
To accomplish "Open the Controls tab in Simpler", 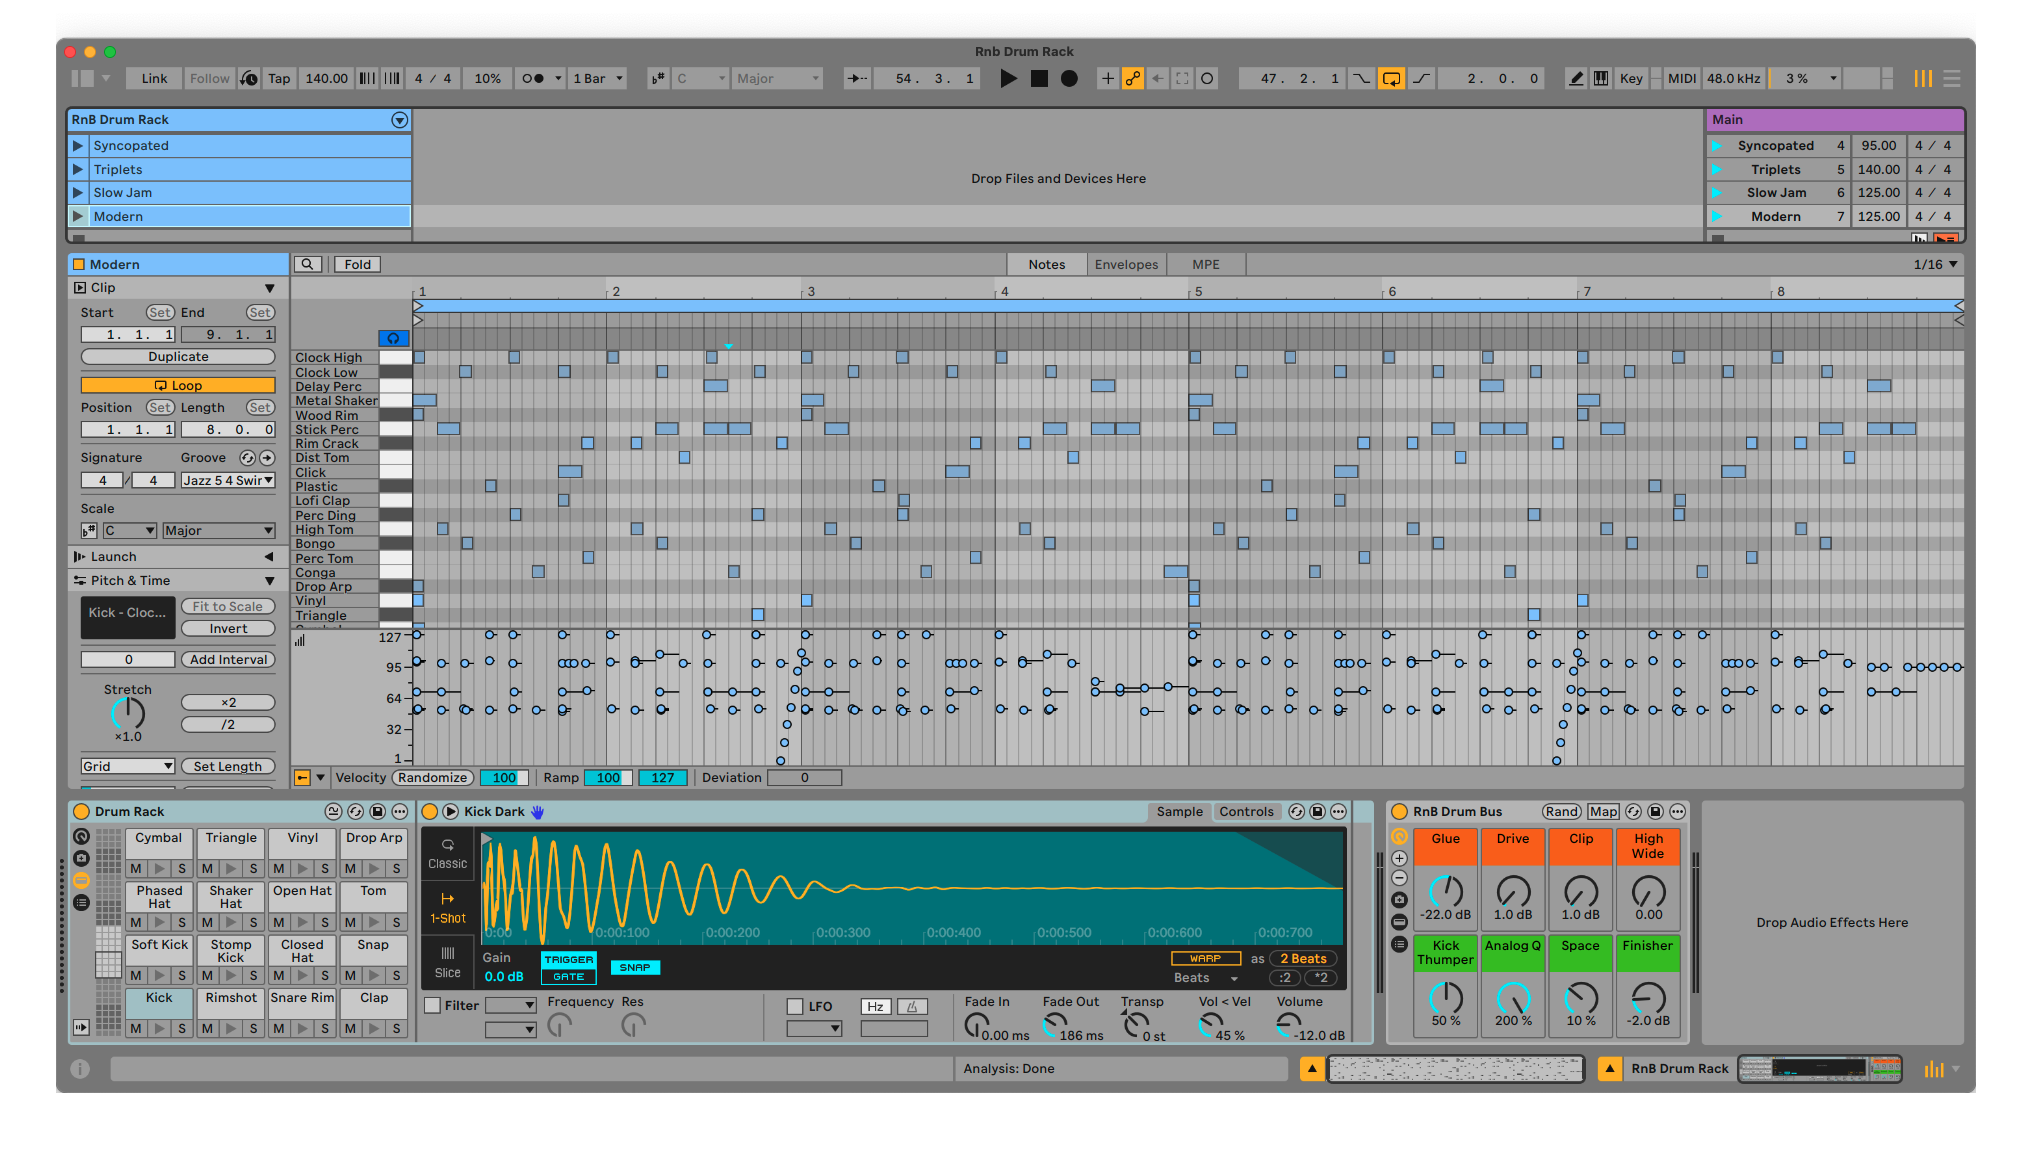I will pyautogui.click(x=1246, y=812).
